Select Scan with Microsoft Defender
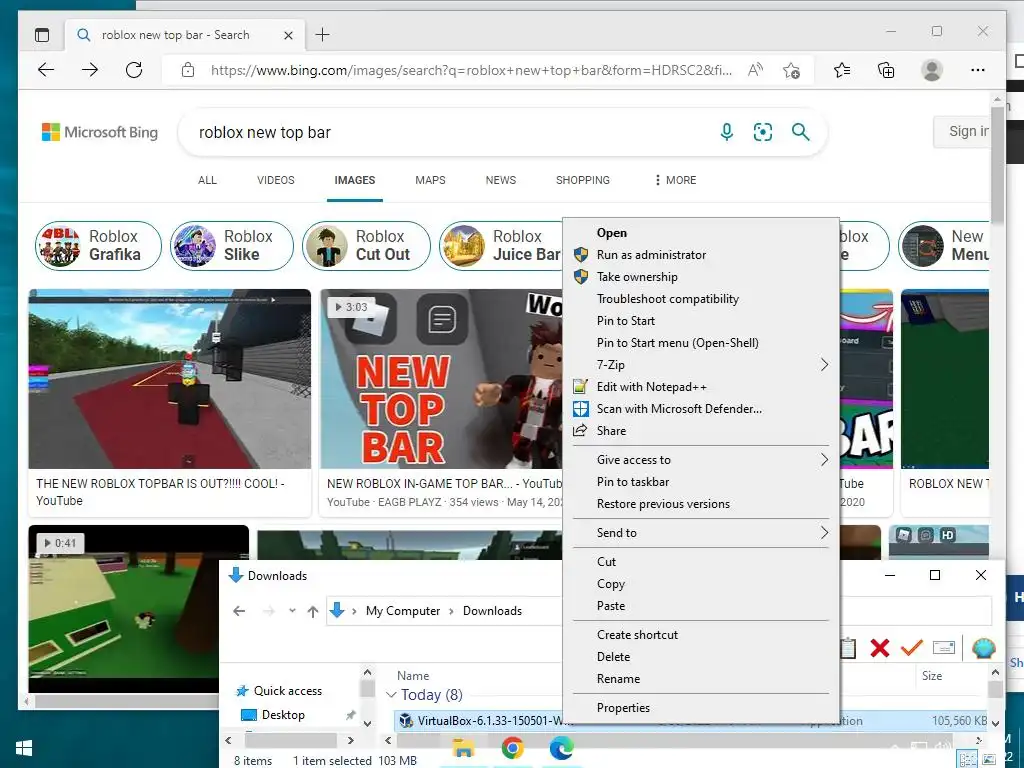Screen dimensions: 1024x768 point(701,409)
